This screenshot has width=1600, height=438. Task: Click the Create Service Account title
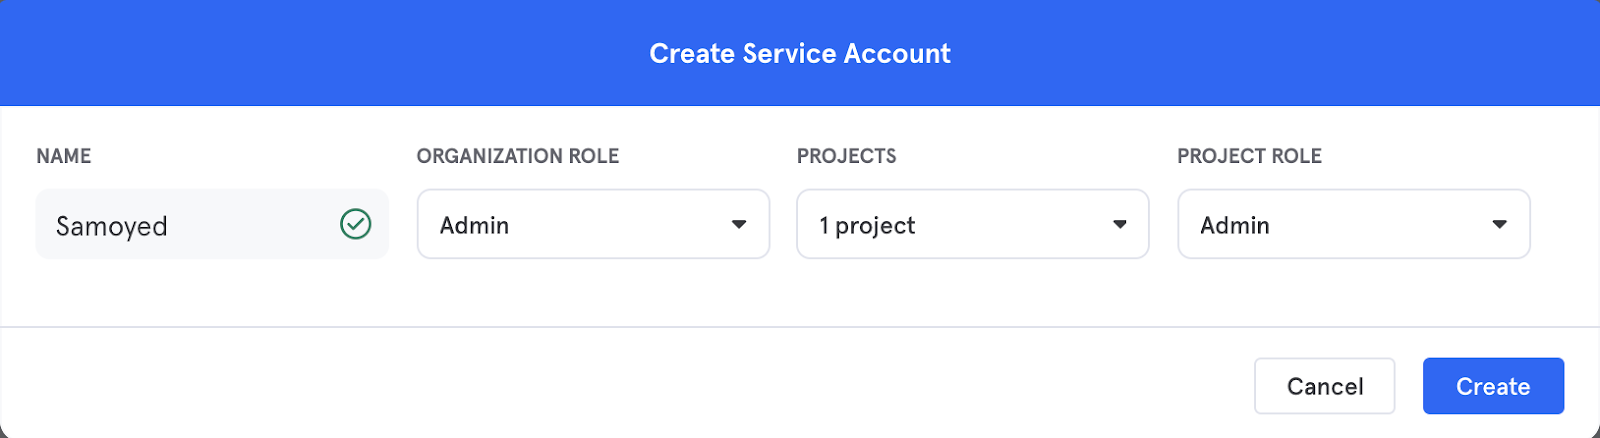(x=800, y=53)
